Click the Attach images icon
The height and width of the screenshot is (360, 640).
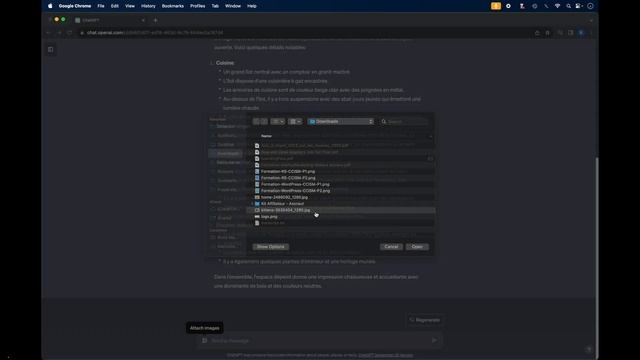(x=204, y=340)
